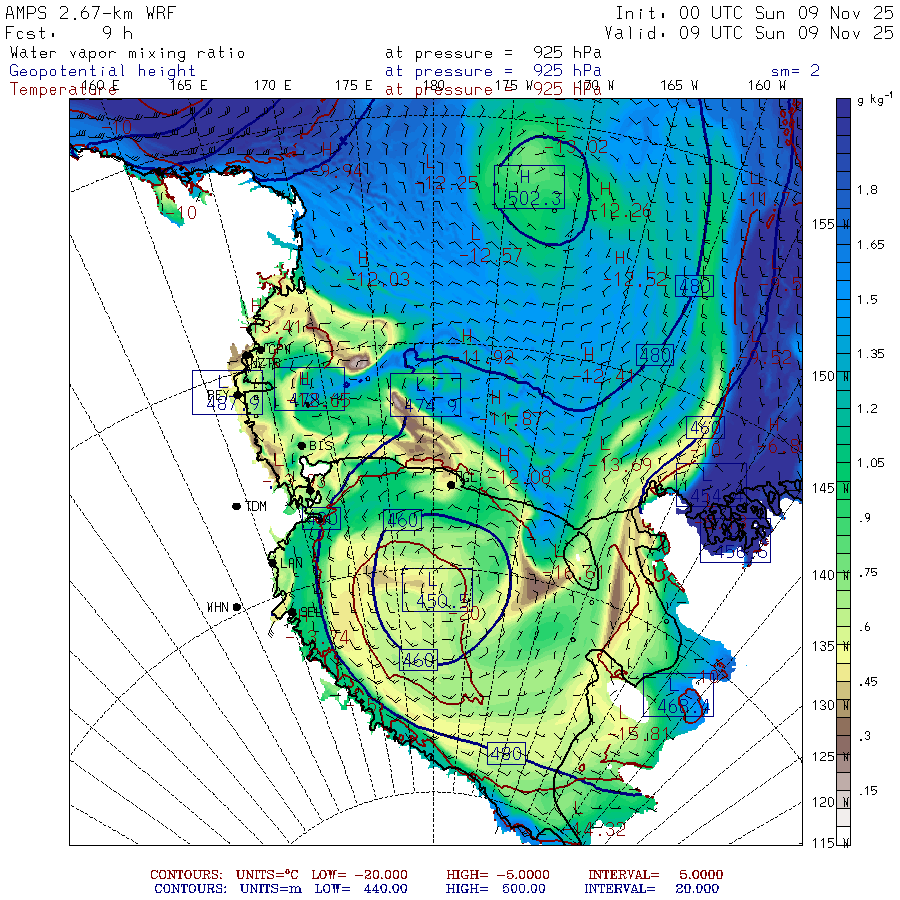Image resolution: width=900 pixels, height=900 pixels.
Task: Click the blue "UNITS=m" legend text
Action: 270,889
